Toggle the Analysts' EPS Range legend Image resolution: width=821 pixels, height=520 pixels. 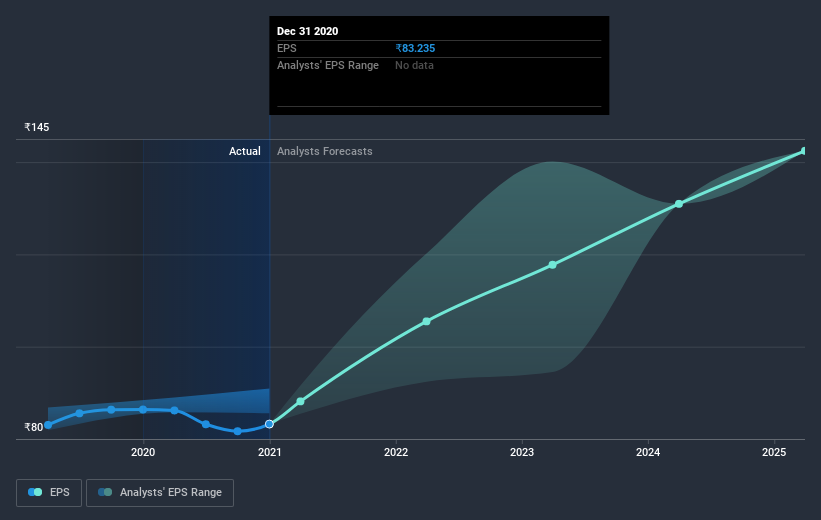coord(160,493)
